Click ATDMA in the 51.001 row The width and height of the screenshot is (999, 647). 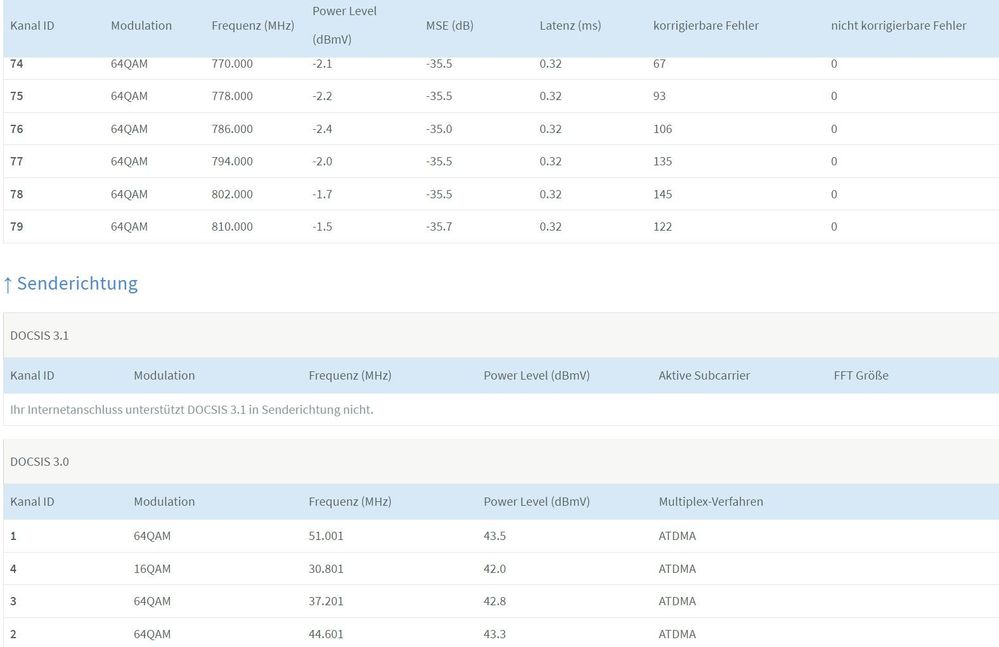[x=677, y=536]
